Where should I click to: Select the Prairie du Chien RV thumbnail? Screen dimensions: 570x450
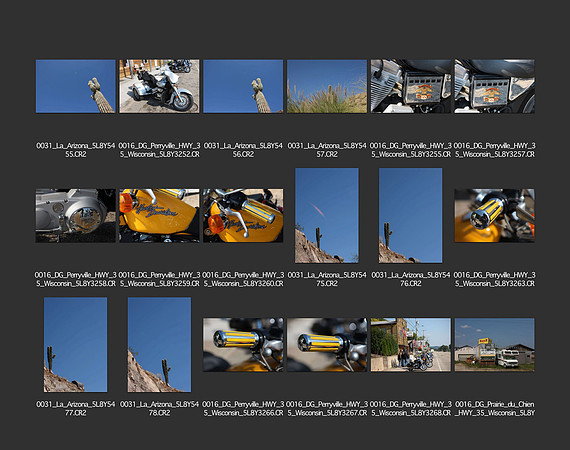point(494,345)
